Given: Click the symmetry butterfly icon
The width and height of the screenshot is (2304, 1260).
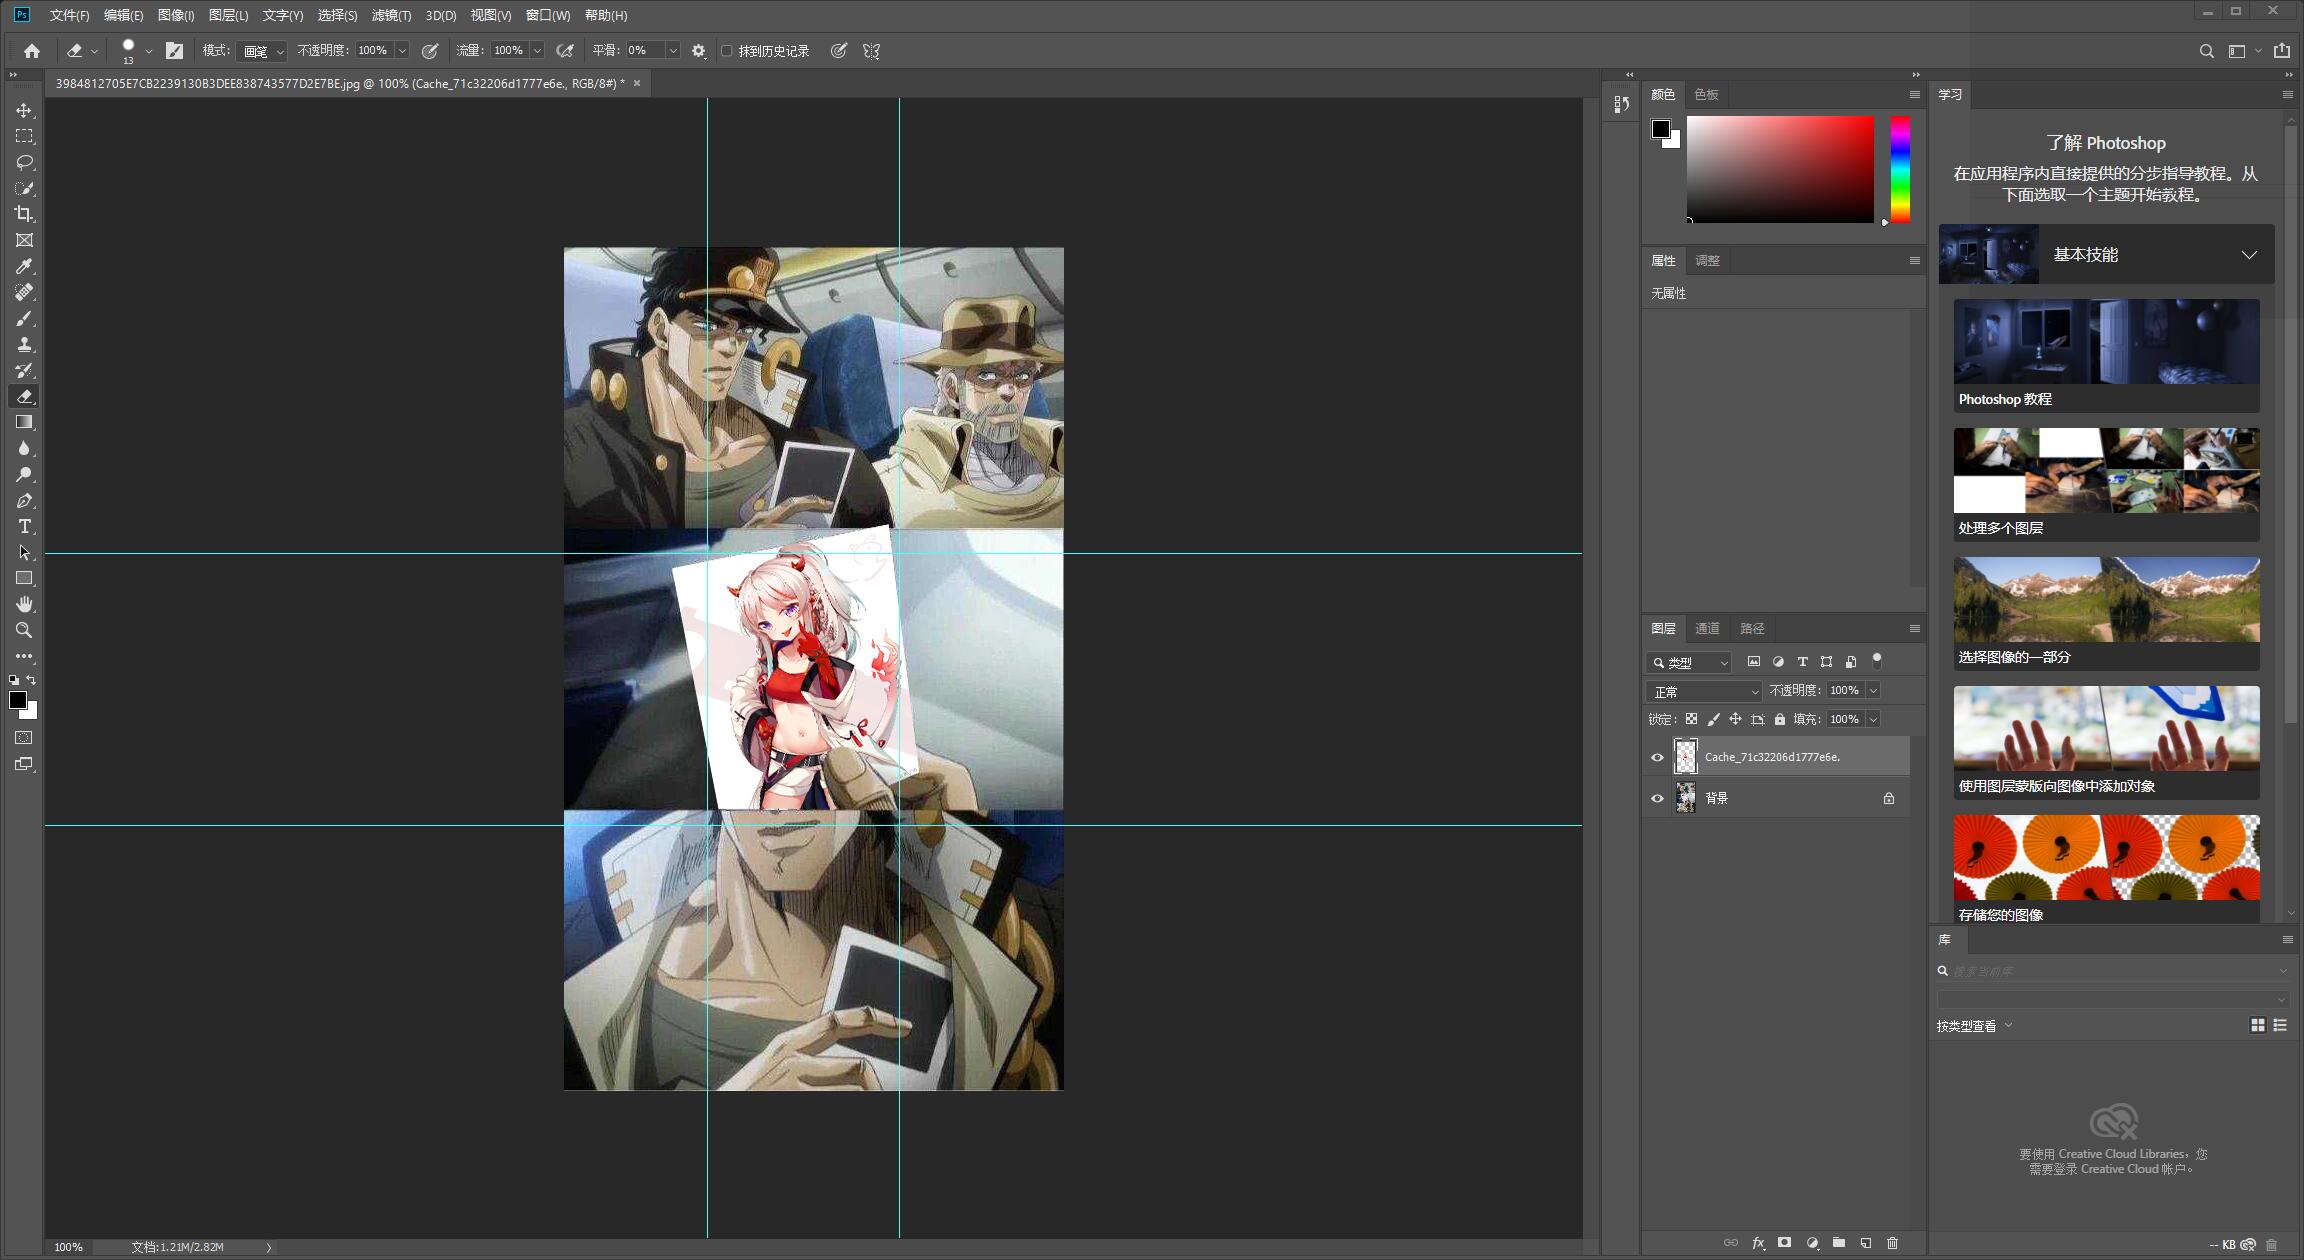Looking at the screenshot, I should (871, 51).
